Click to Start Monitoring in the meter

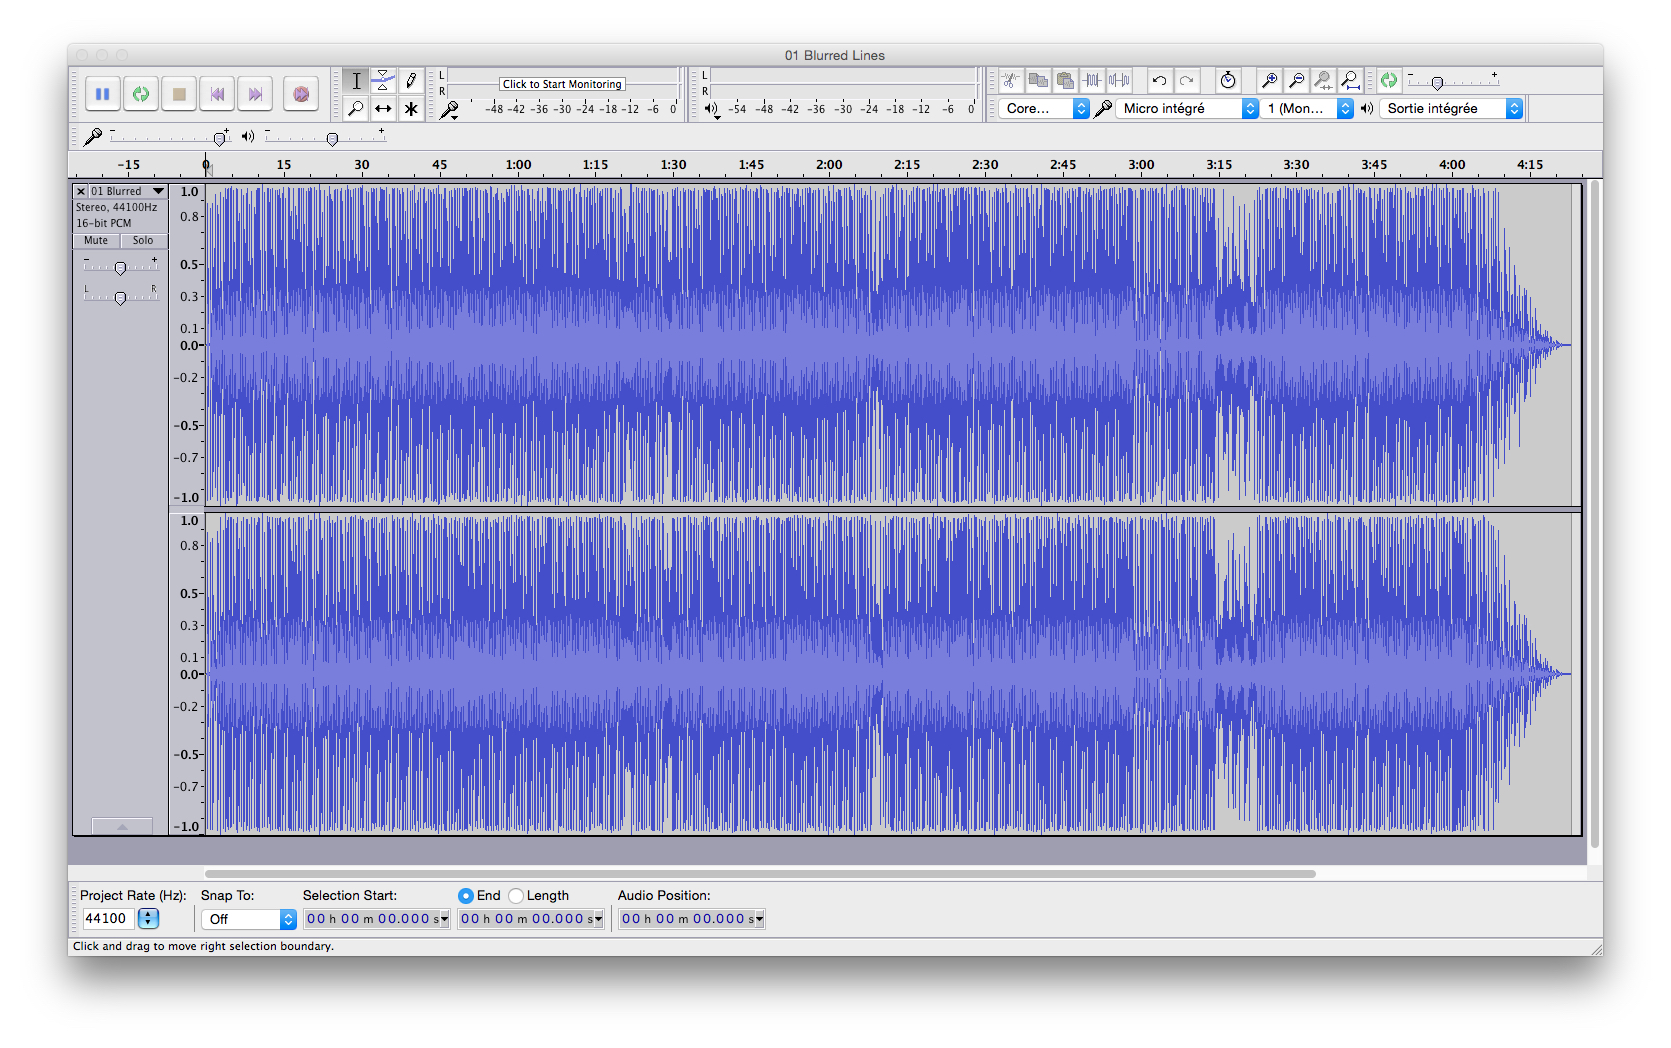[x=561, y=84]
